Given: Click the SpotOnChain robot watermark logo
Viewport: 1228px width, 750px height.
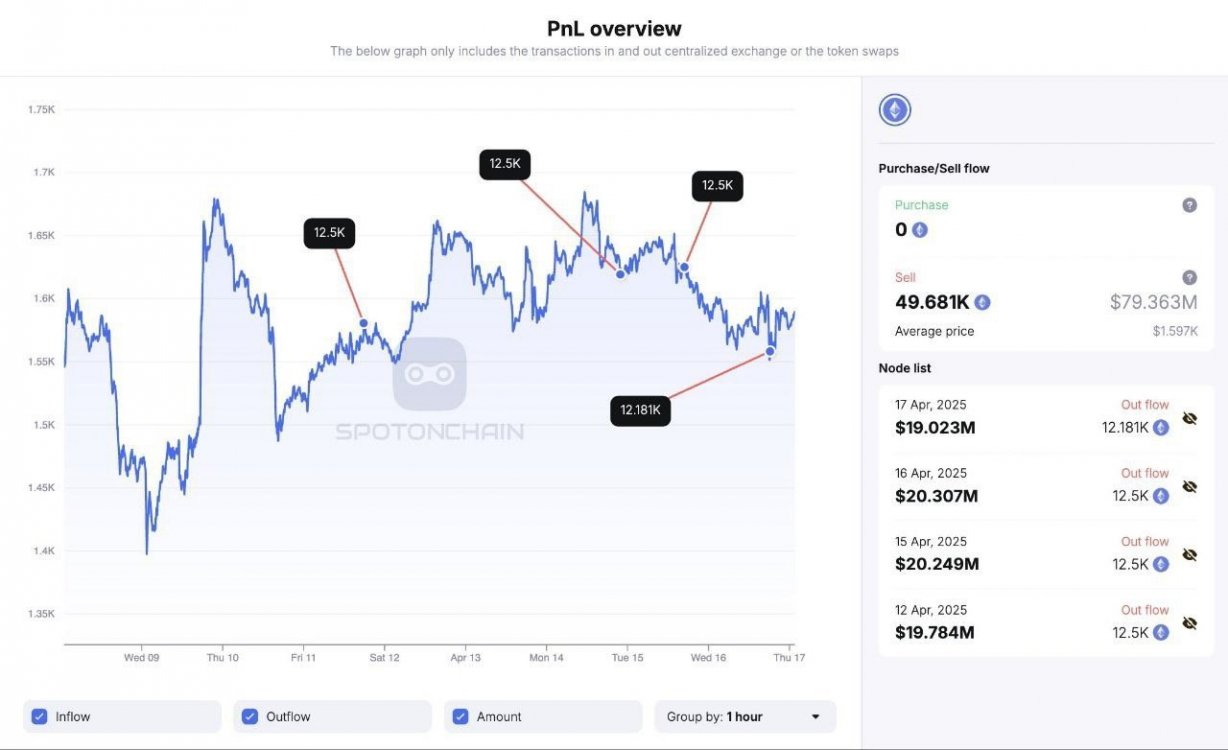Looking at the screenshot, I should pyautogui.click(x=429, y=374).
